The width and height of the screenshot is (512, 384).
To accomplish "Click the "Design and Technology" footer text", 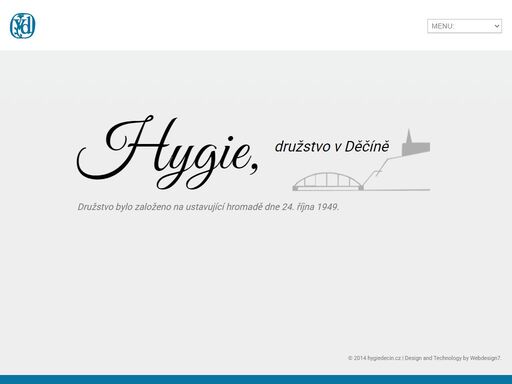I will [433, 358].
